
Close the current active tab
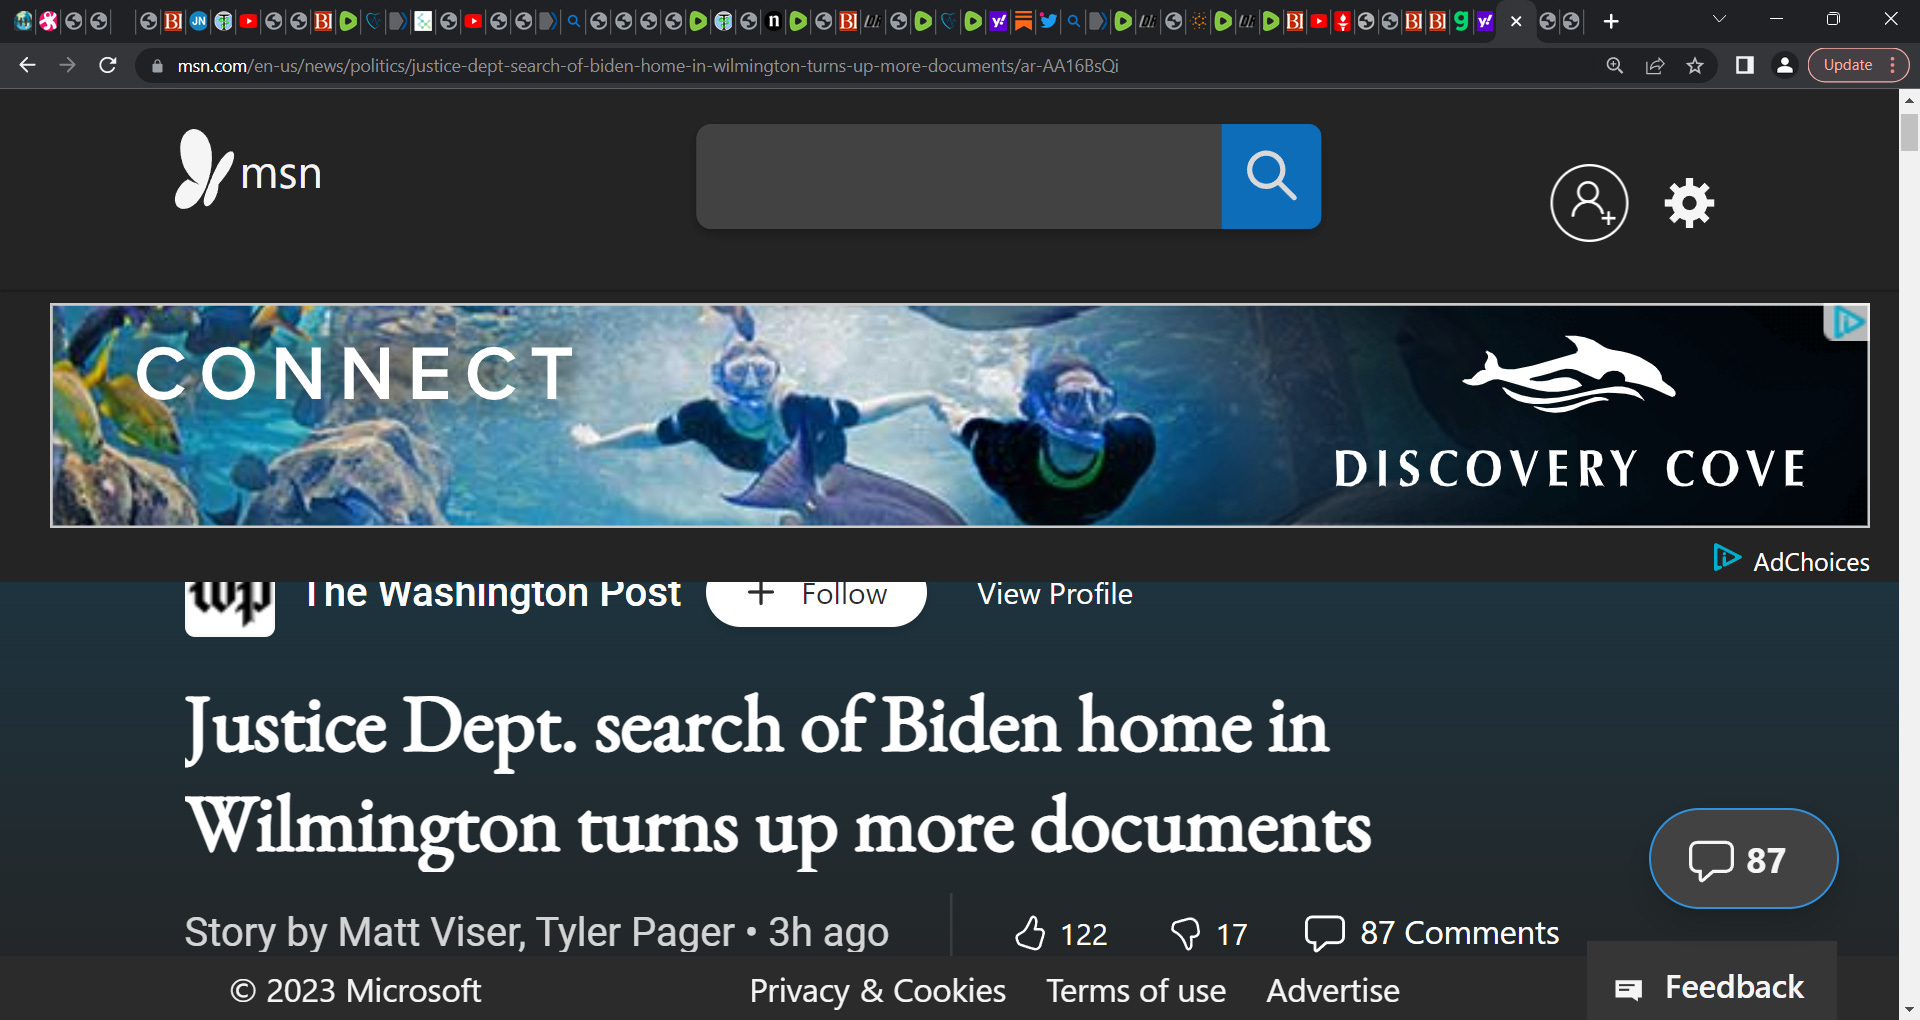[x=1516, y=21]
